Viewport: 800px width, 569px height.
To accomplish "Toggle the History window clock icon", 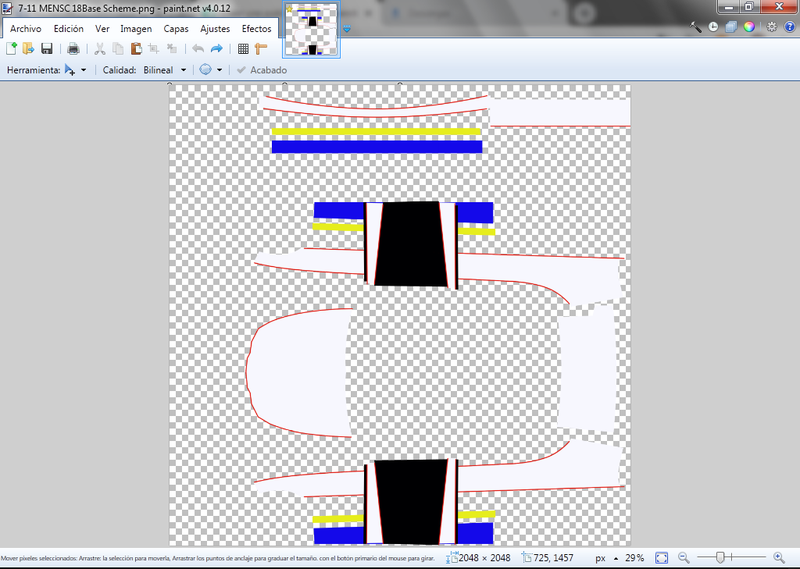I will pyautogui.click(x=713, y=27).
